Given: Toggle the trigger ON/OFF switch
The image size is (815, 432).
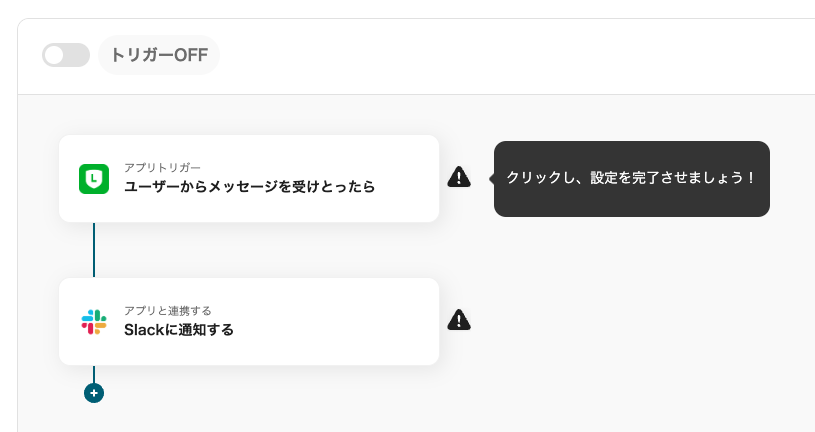Looking at the screenshot, I should tap(66, 55).
